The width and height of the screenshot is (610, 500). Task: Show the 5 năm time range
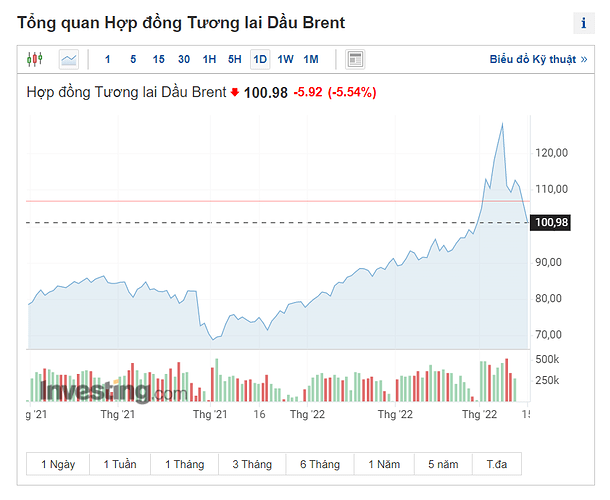tap(445, 464)
